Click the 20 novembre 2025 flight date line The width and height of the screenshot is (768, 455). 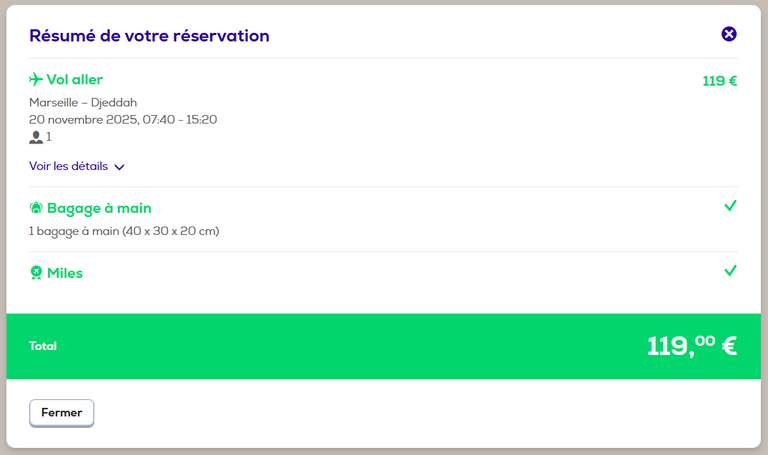[x=123, y=120]
